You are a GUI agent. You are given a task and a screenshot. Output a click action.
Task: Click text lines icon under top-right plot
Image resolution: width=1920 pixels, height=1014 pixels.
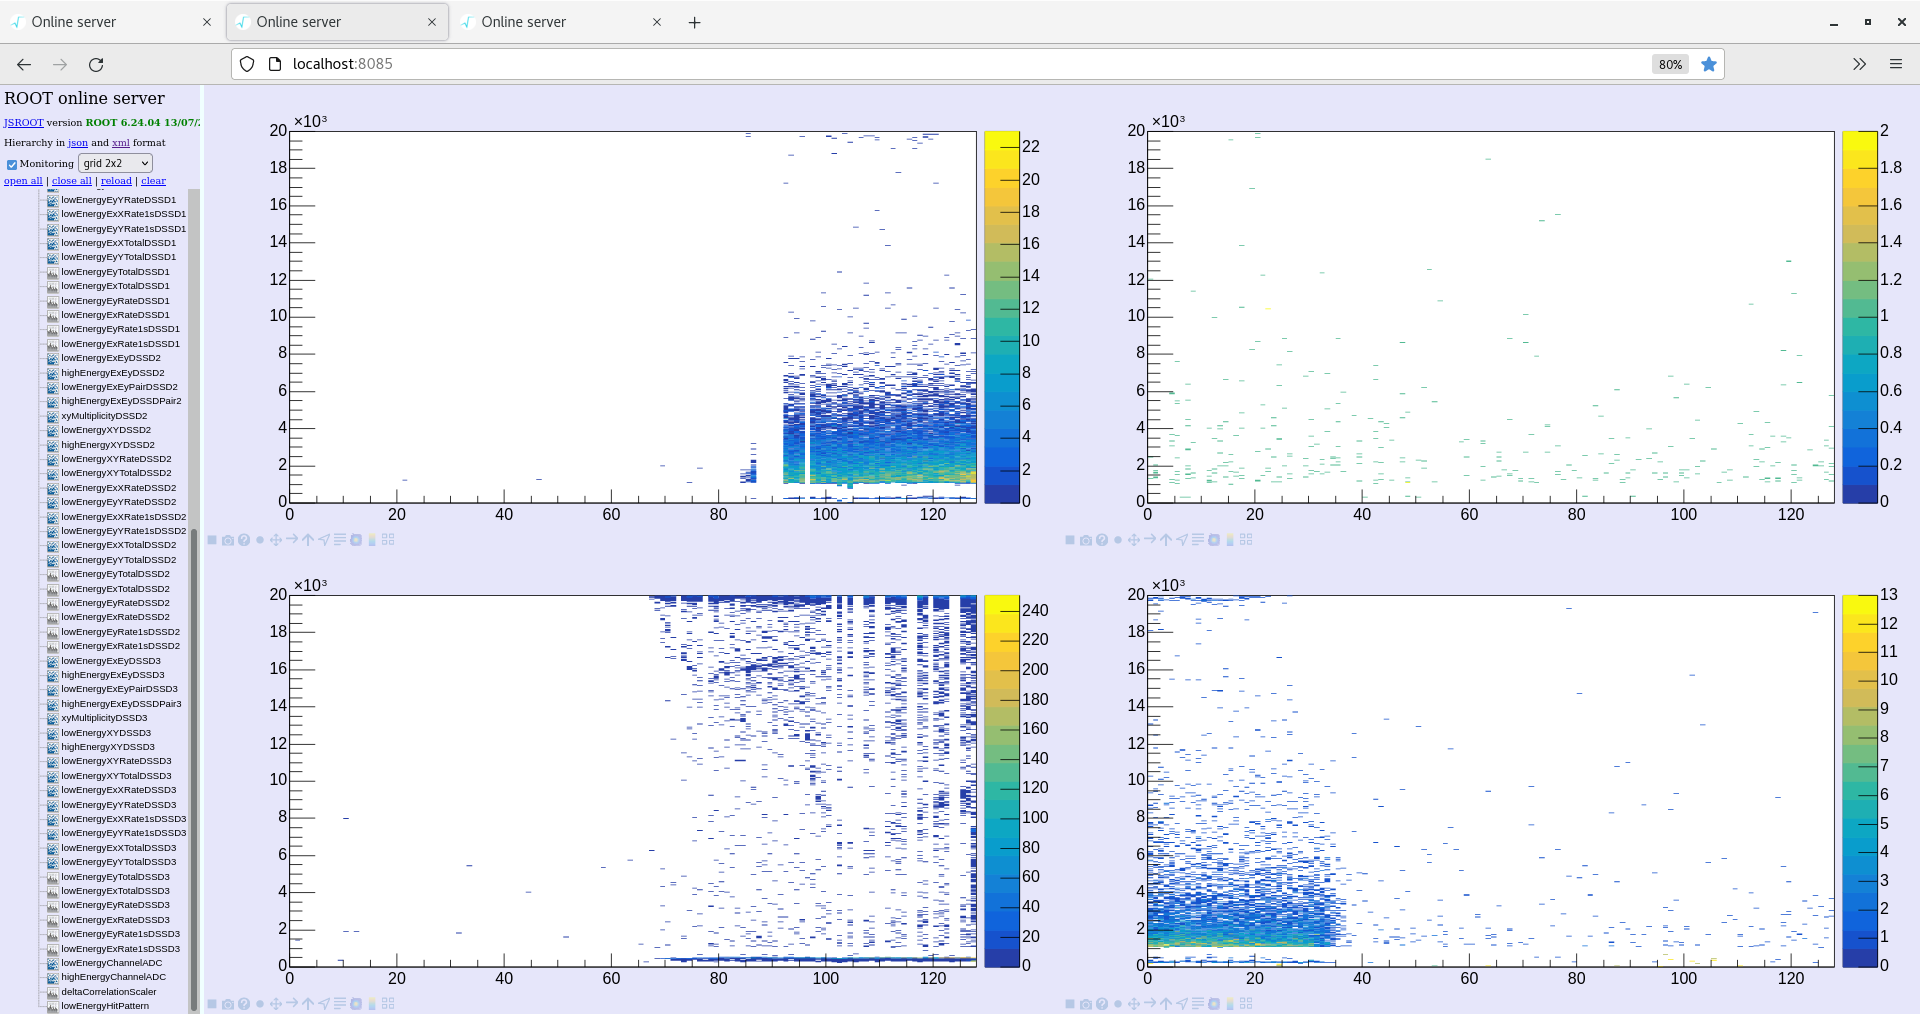1198,540
